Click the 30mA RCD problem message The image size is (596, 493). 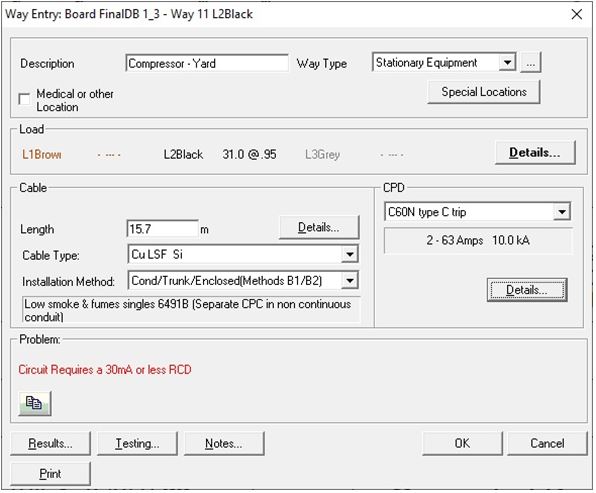[x=105, y=369]
